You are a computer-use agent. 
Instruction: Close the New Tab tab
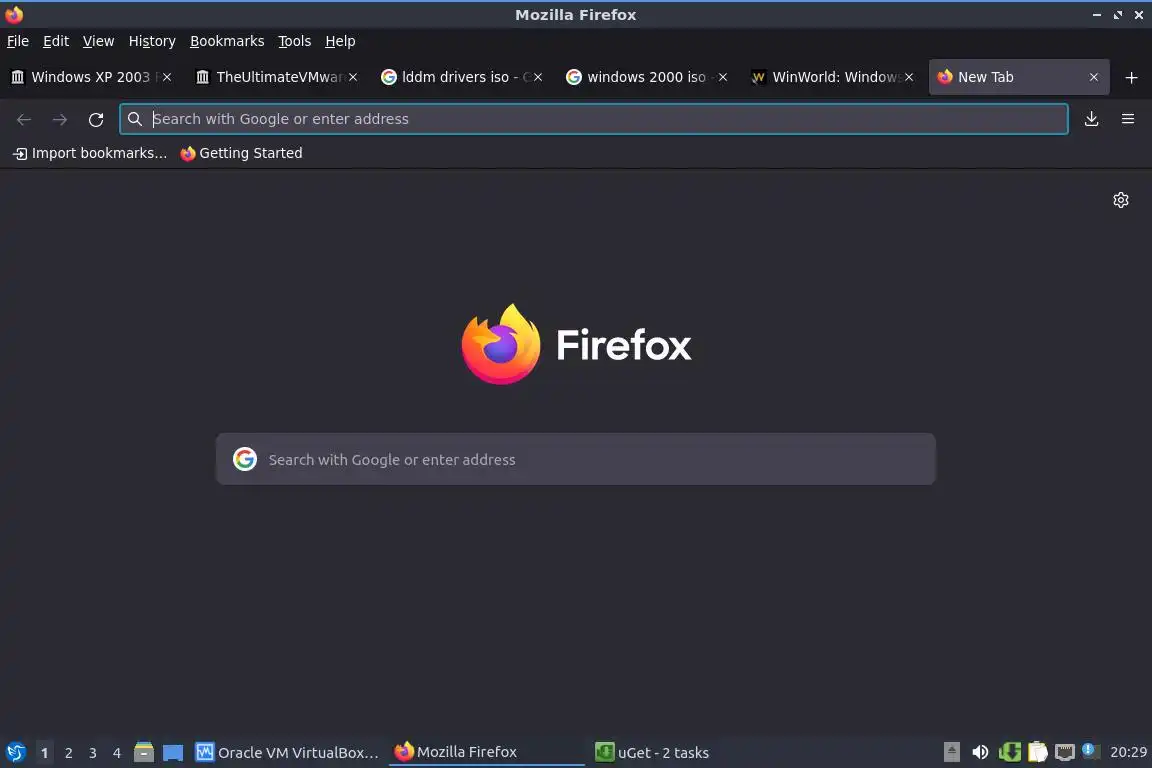pos(1094,77)
